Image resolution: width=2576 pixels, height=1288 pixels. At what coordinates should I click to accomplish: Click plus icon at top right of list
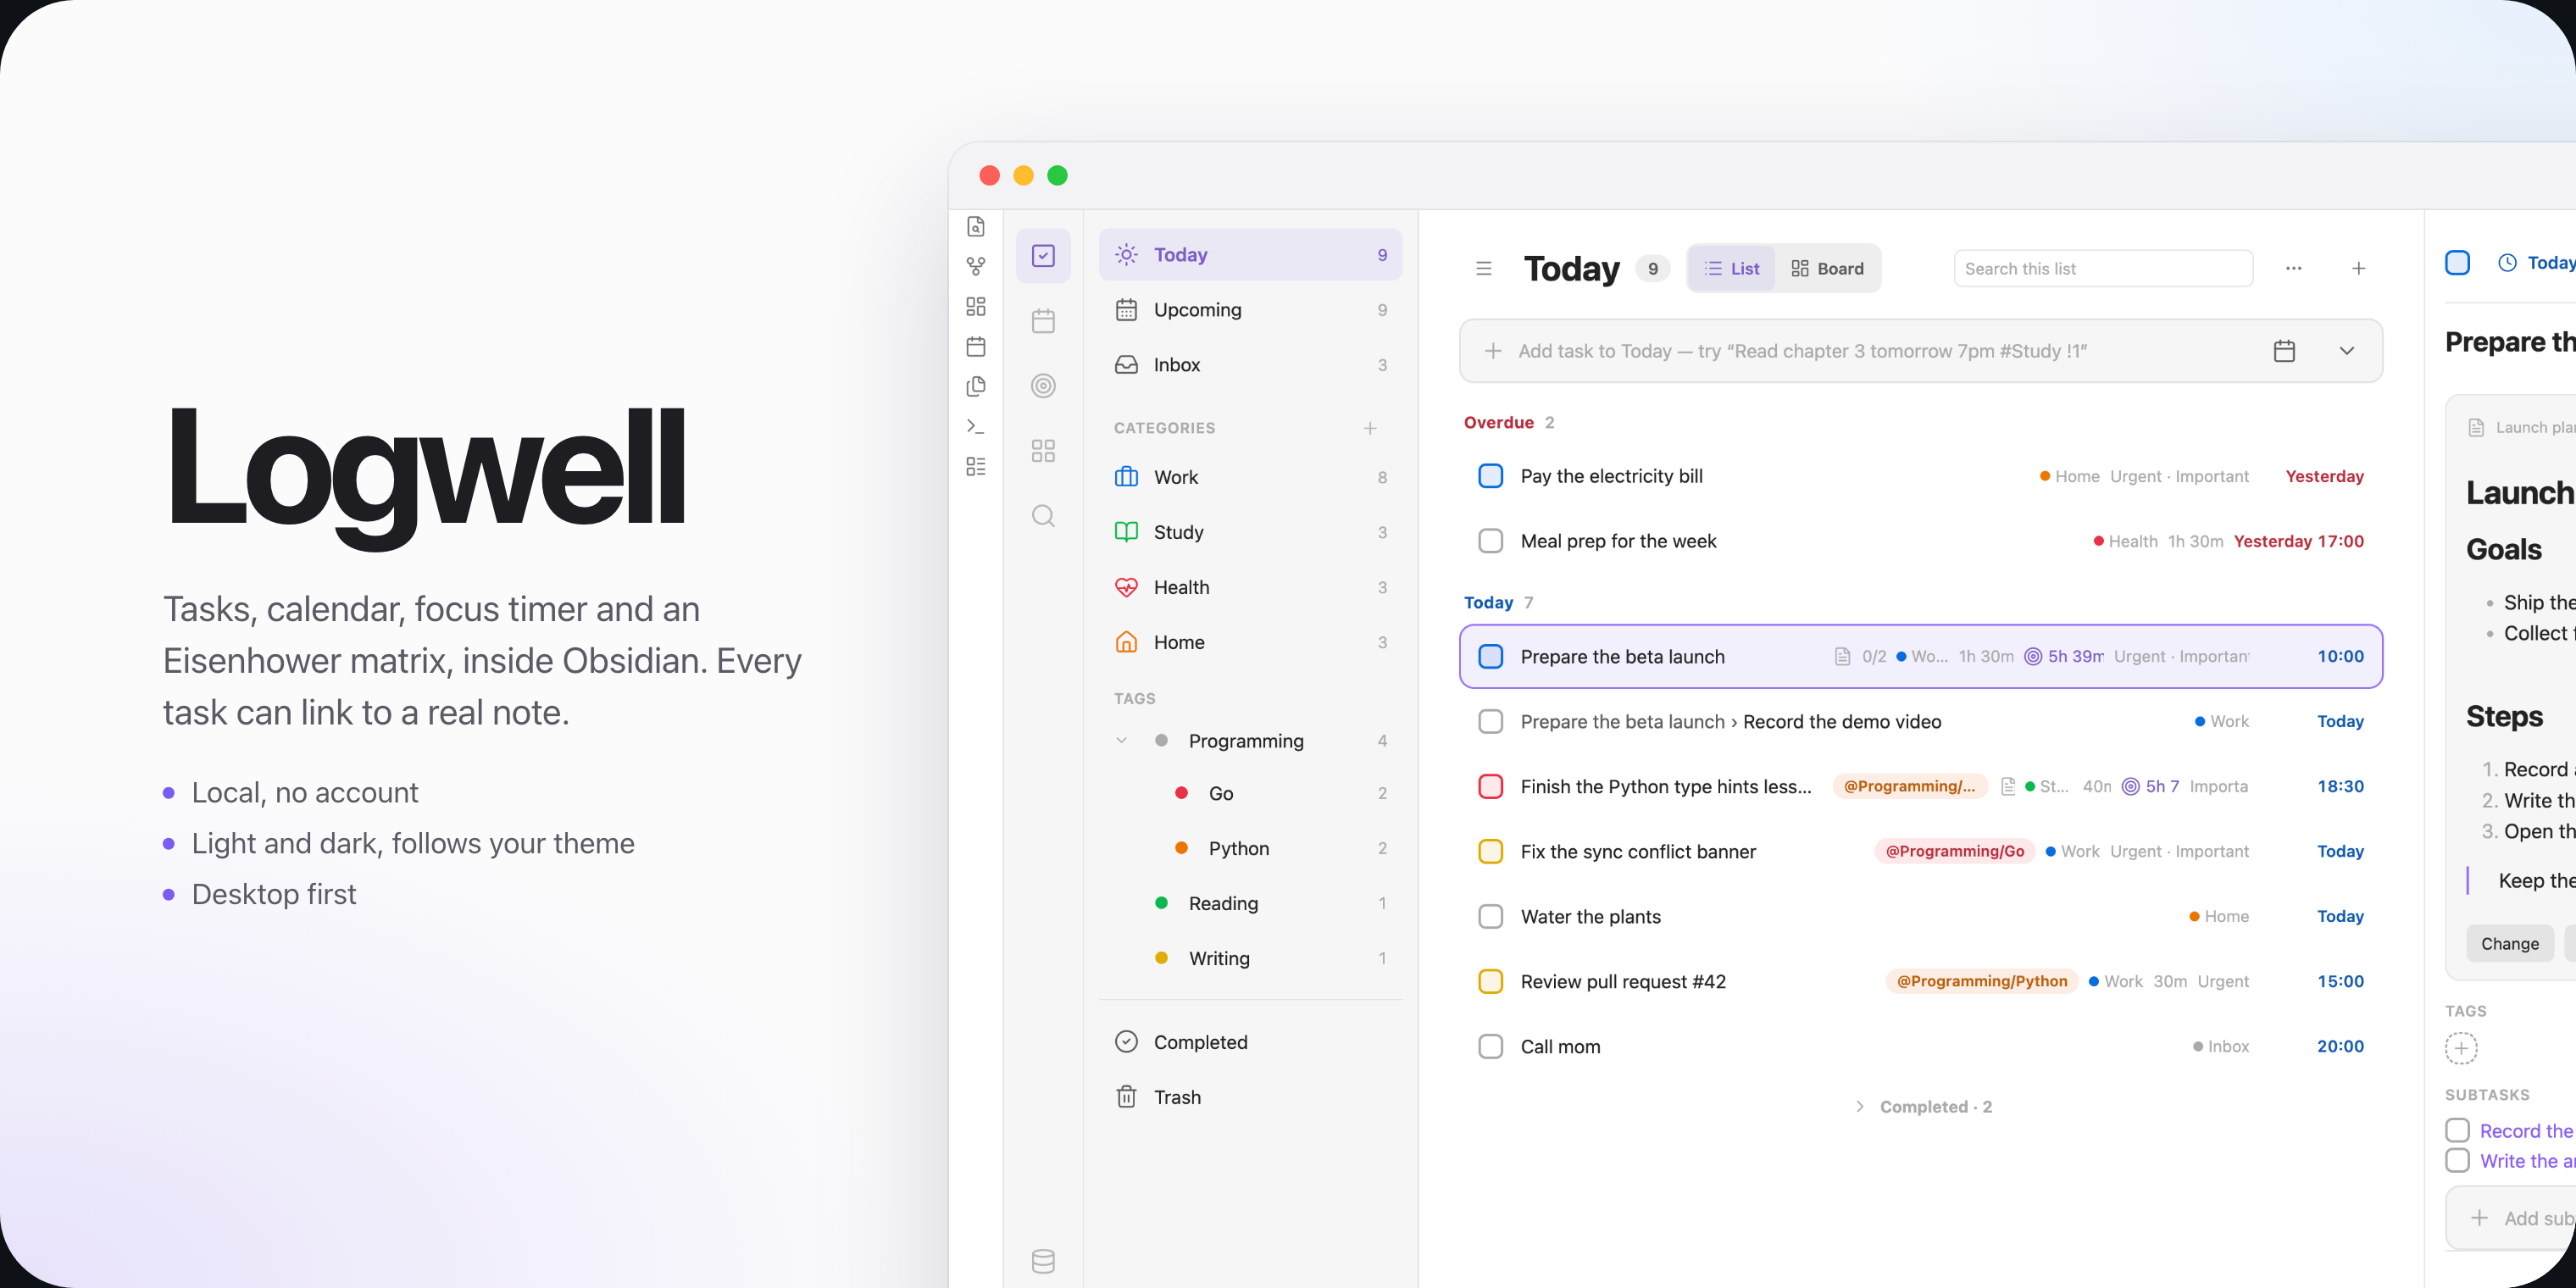click(x=2359, y=268)
